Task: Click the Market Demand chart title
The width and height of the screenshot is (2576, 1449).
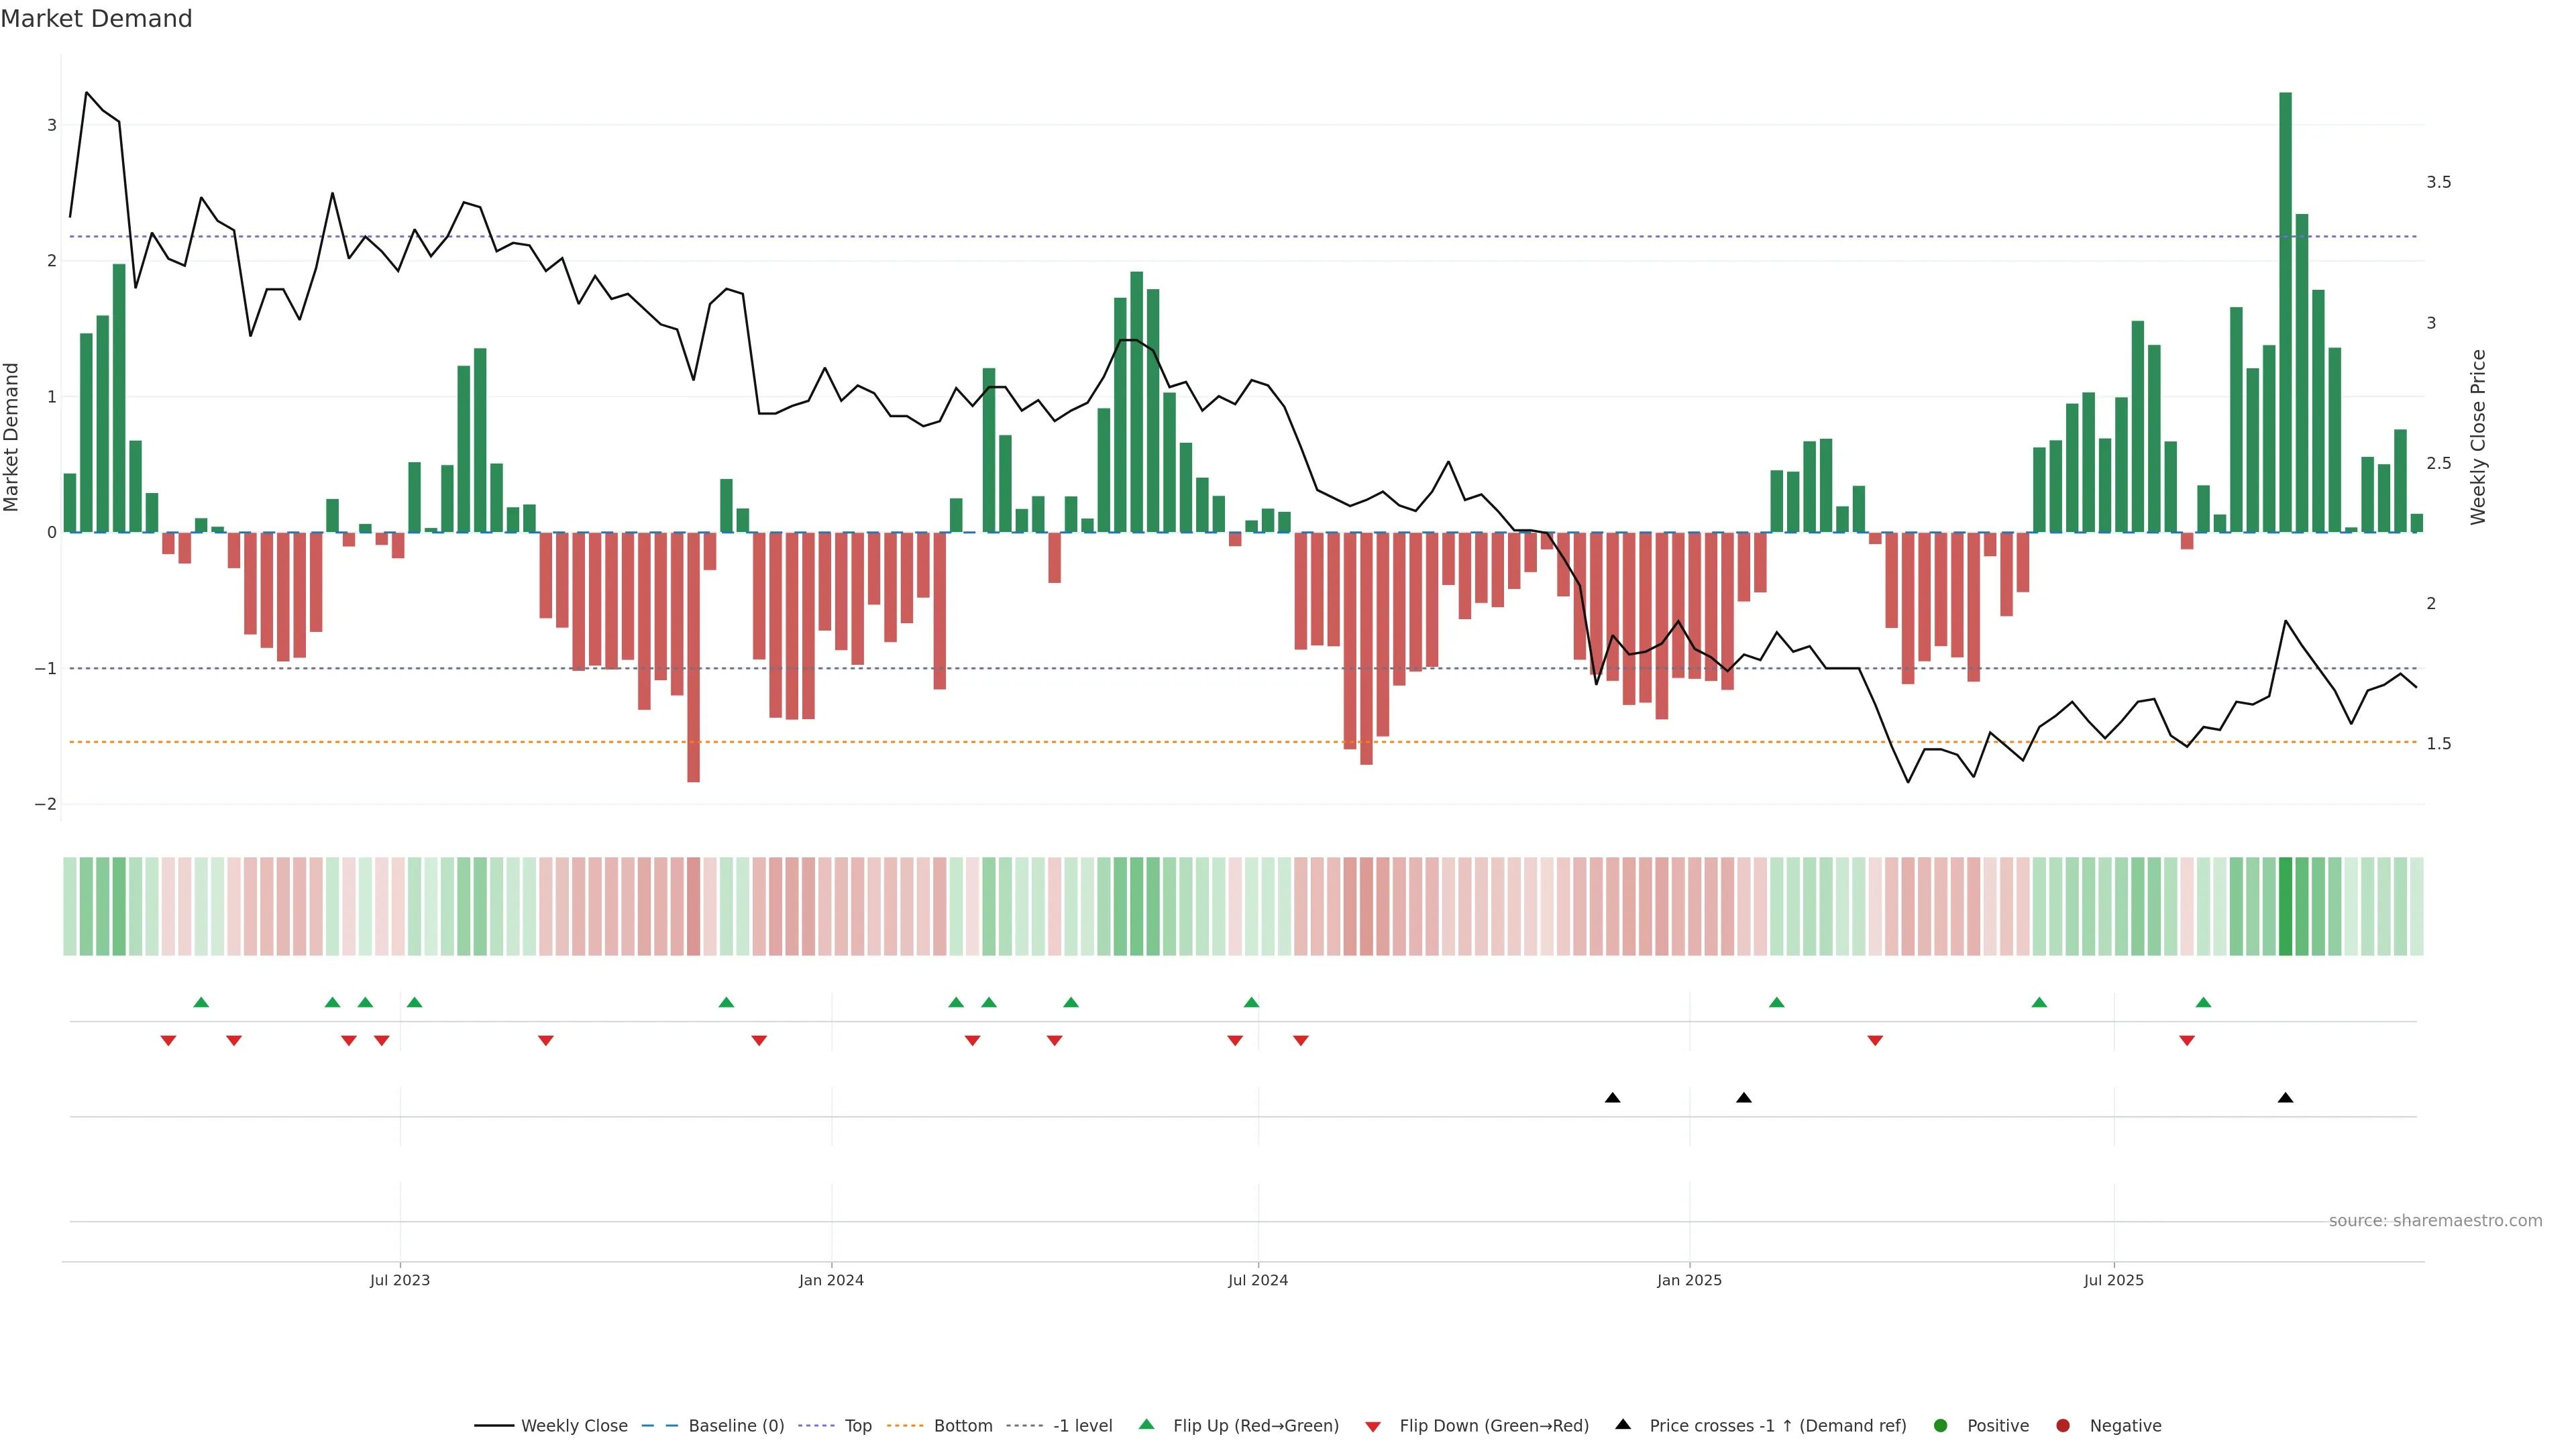Action: coord(96,19)
